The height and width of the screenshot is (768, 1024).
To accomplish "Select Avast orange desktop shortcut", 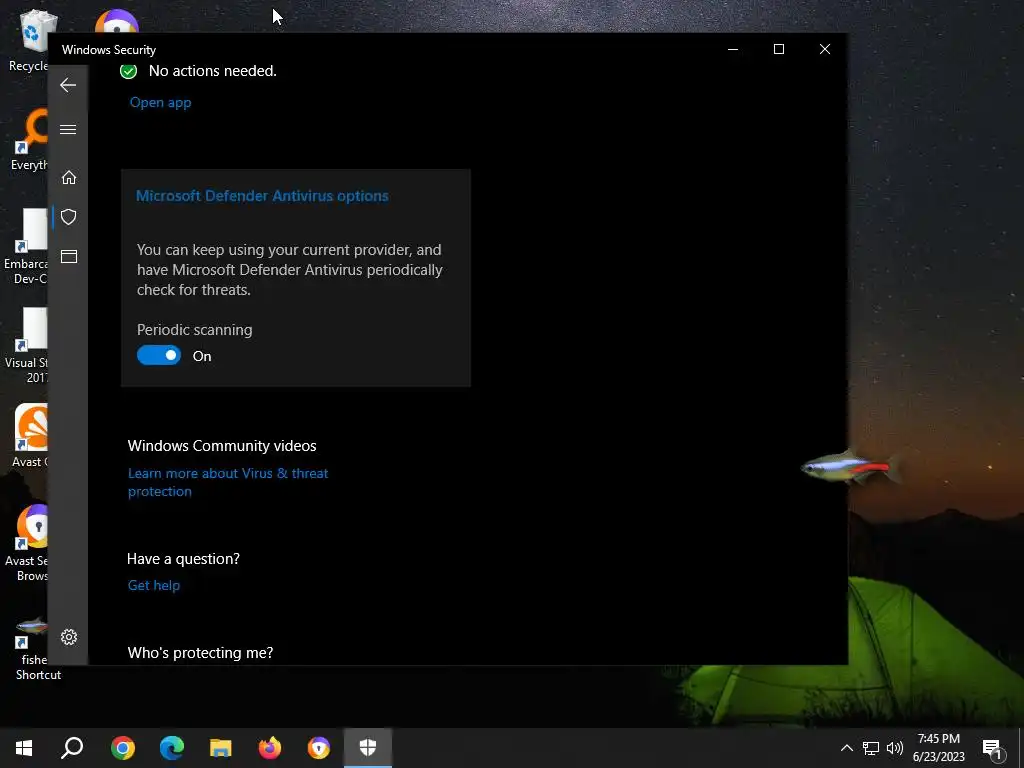I will click(30, 436).
